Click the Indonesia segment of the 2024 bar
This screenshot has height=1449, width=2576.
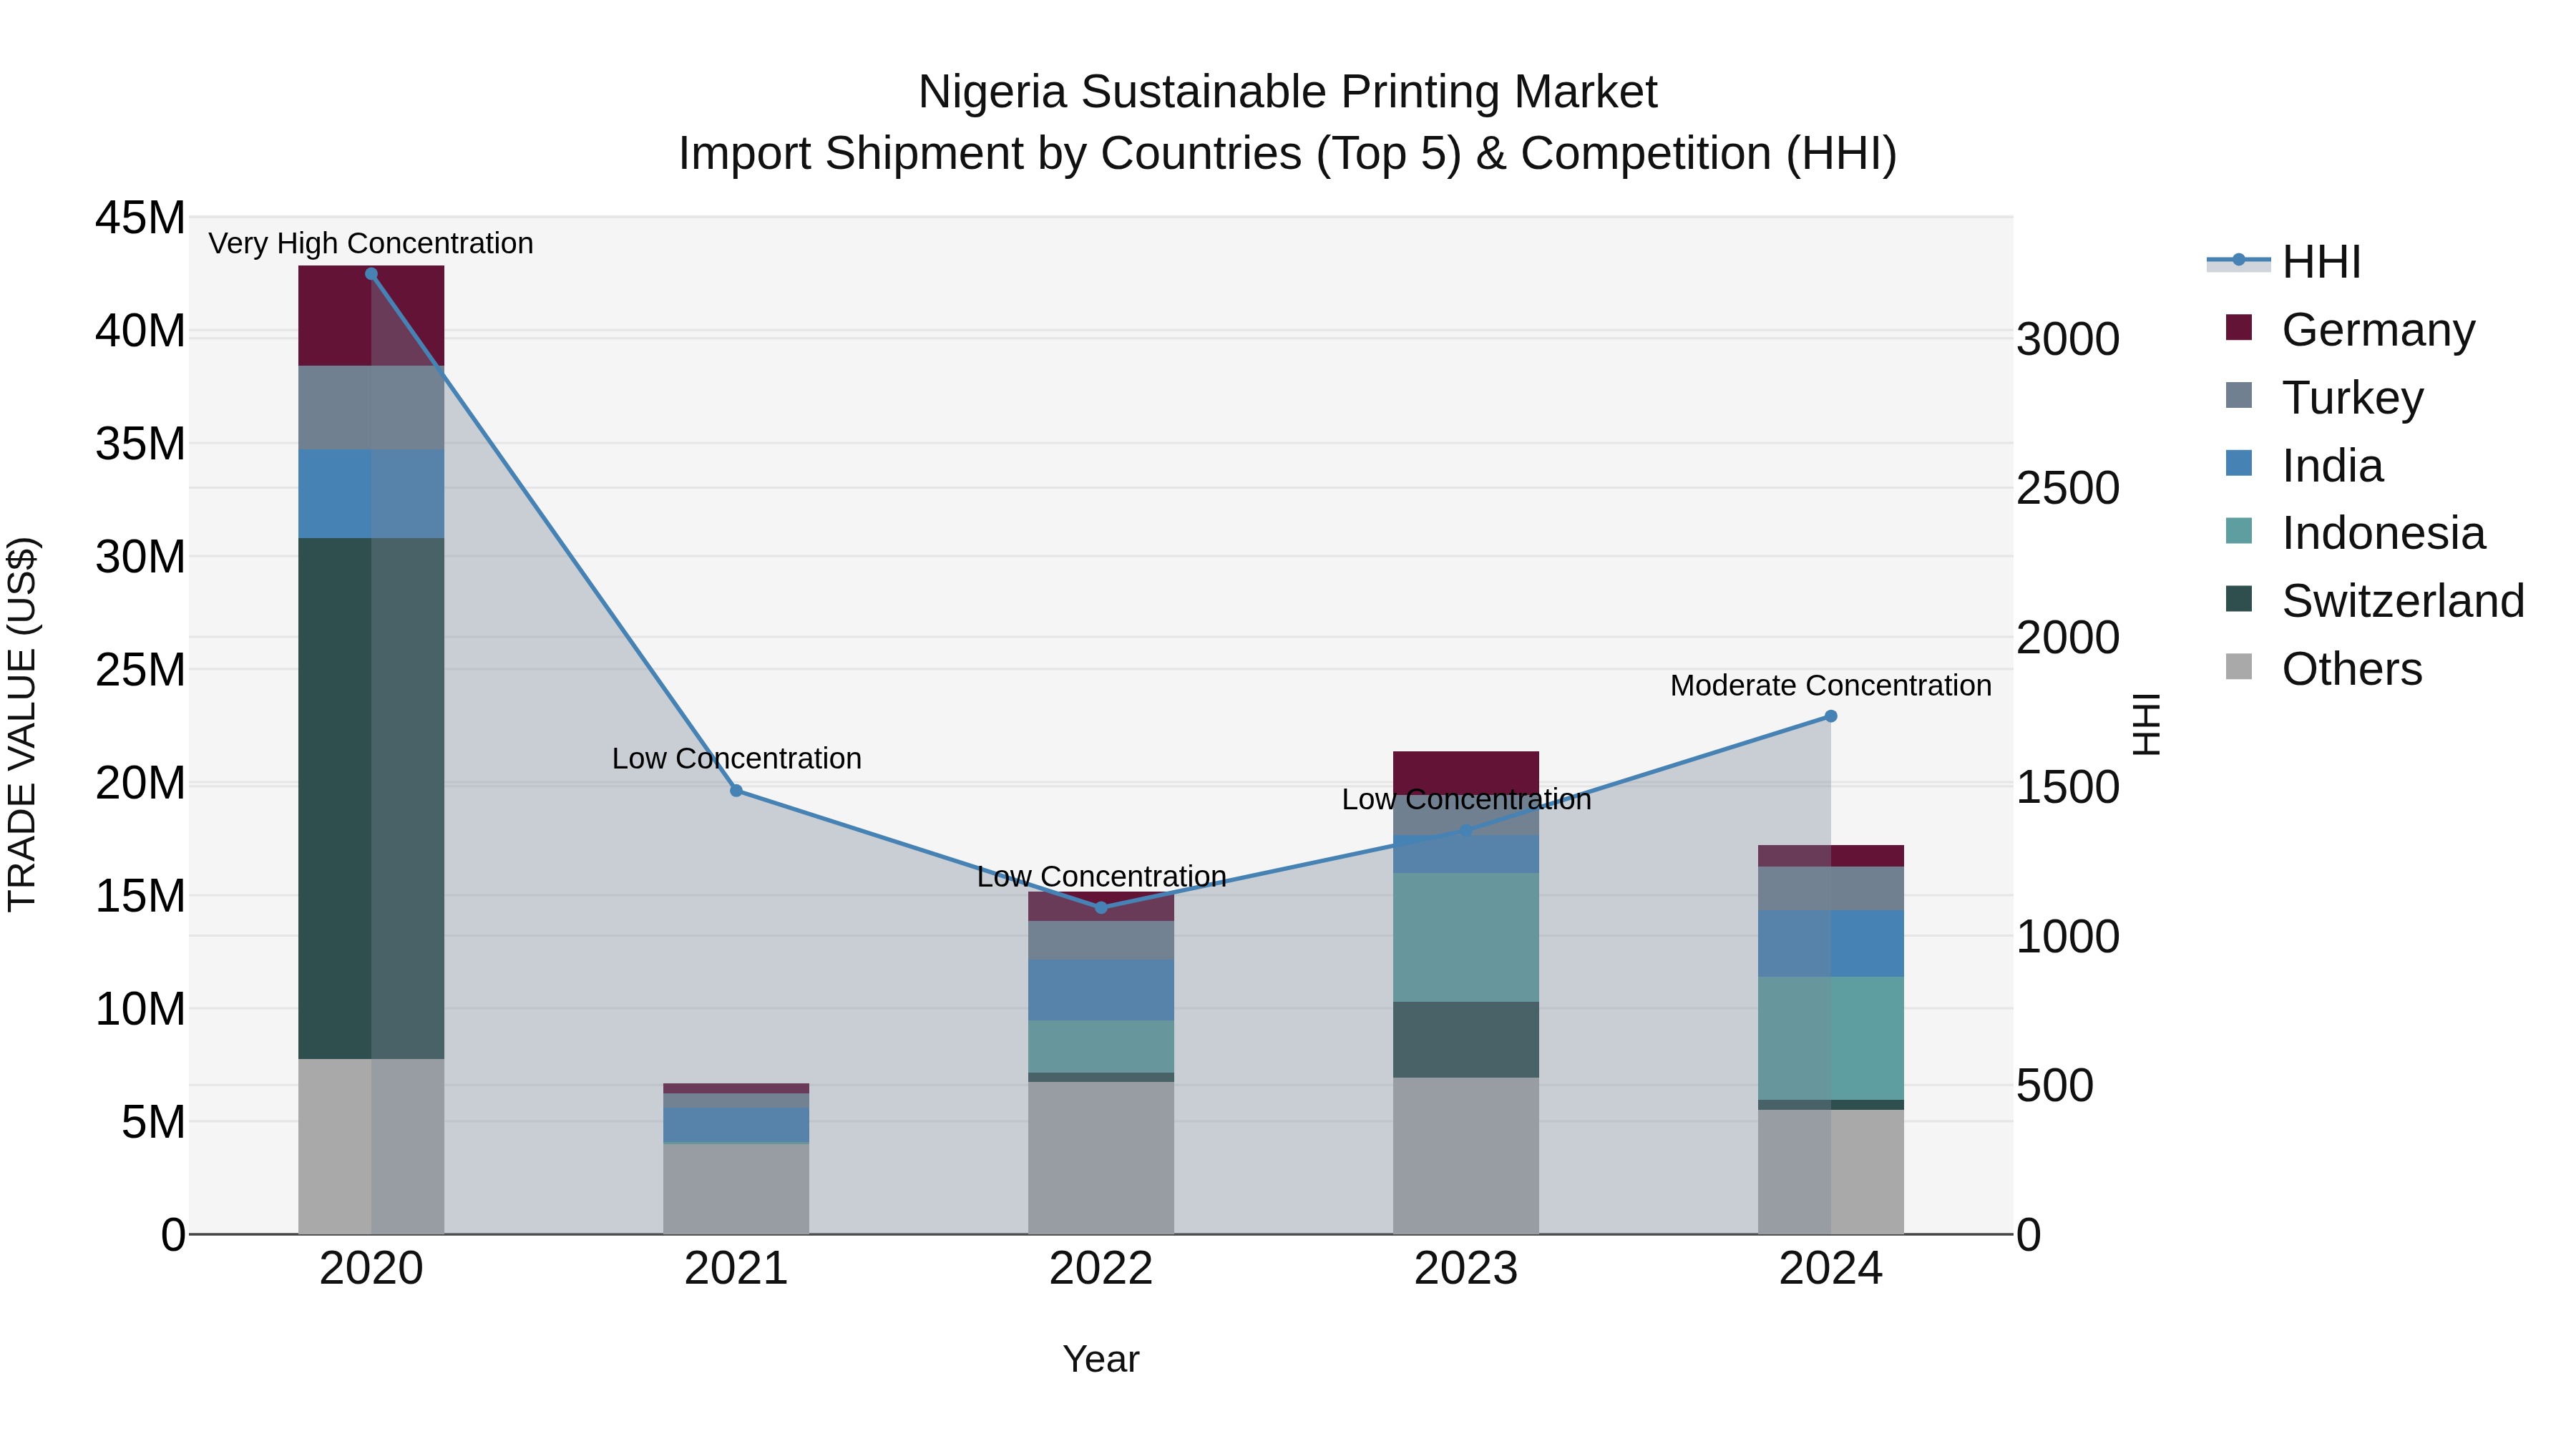1831,1038
